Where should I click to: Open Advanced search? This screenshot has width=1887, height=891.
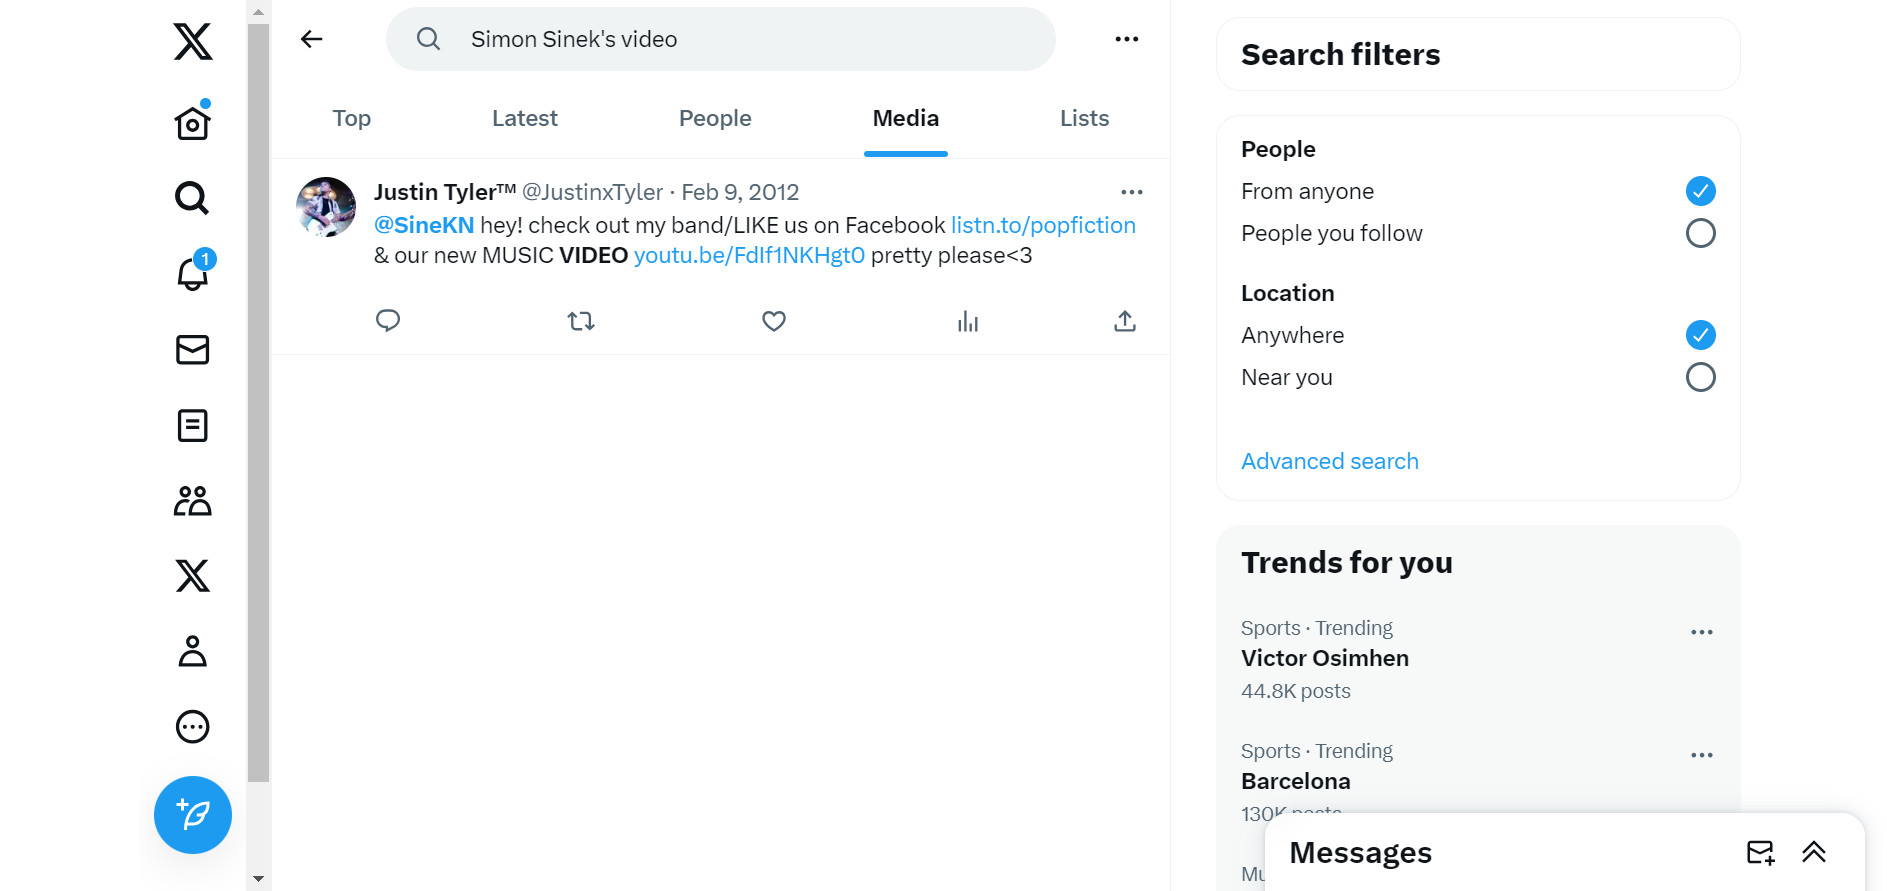click(1329, 461)
